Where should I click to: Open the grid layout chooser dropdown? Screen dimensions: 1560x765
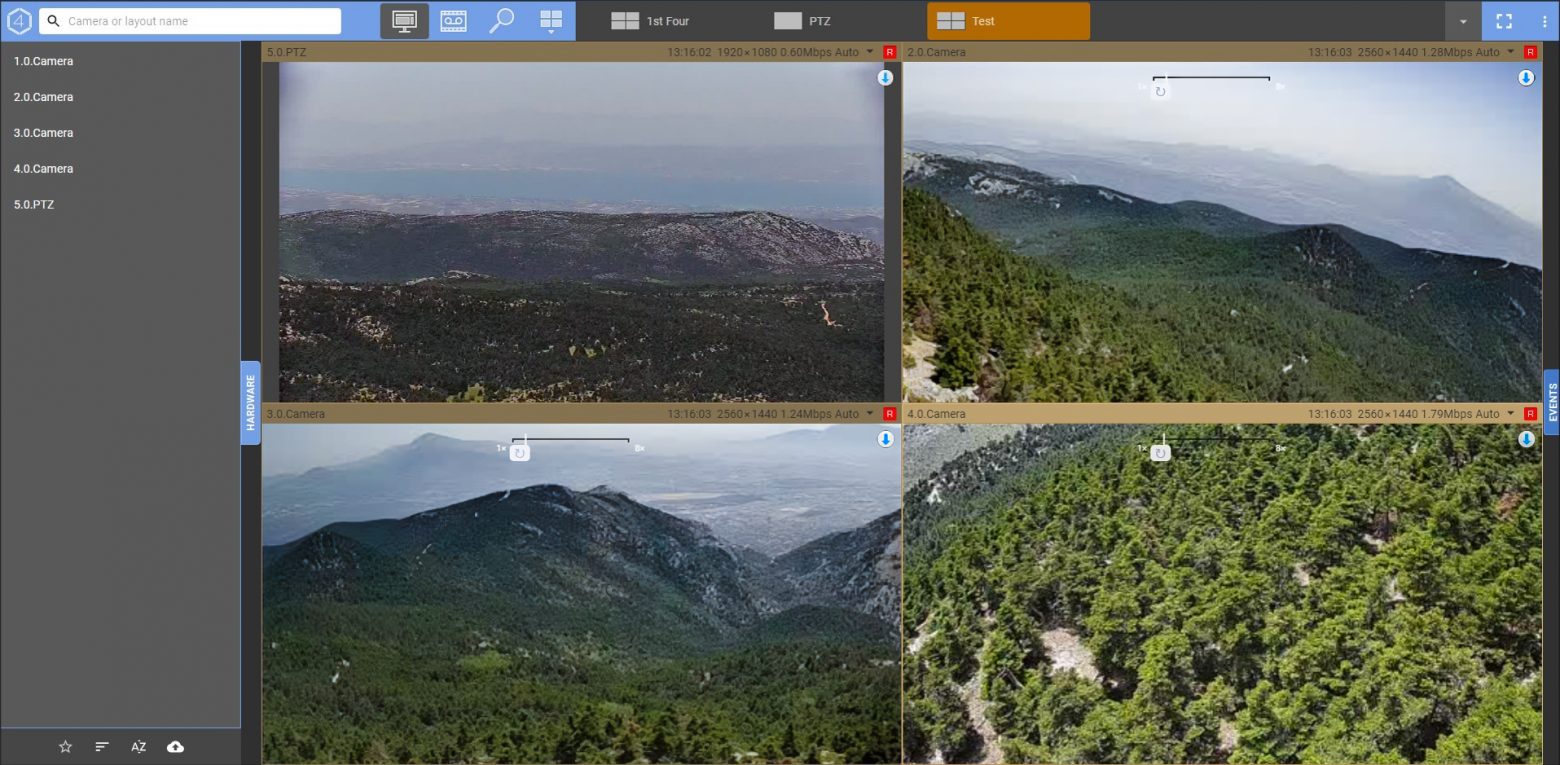(551, 21)
